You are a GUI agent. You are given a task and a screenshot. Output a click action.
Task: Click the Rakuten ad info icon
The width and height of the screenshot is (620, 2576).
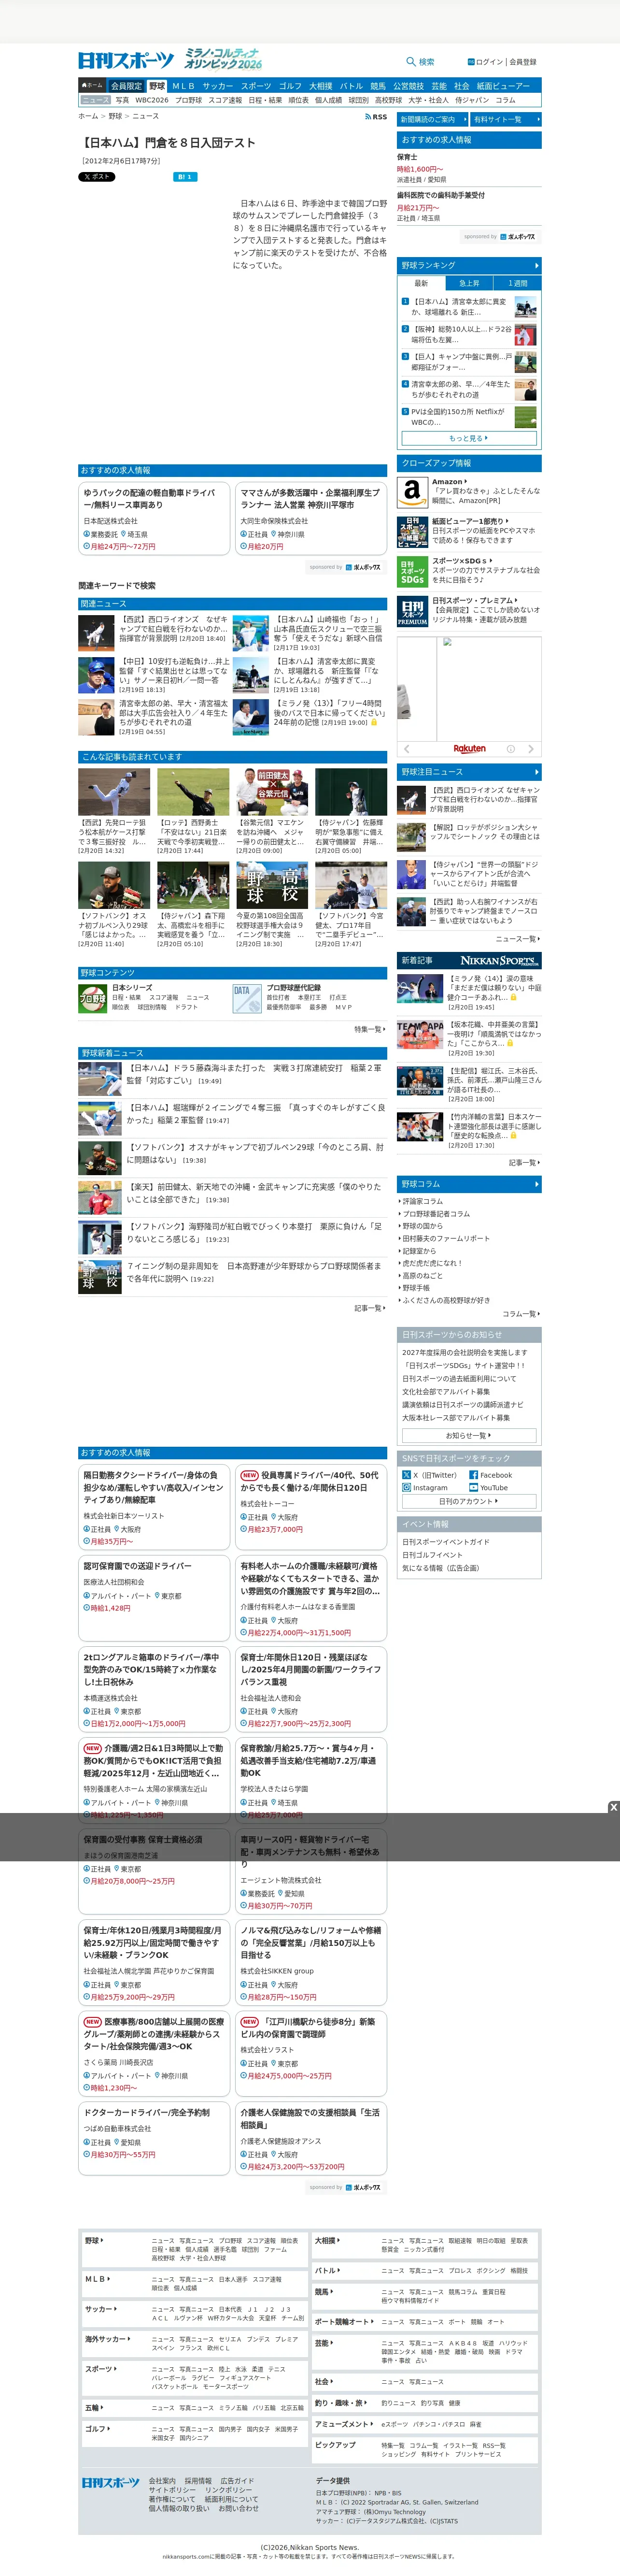pyautogui.click(x=510, y=749)
